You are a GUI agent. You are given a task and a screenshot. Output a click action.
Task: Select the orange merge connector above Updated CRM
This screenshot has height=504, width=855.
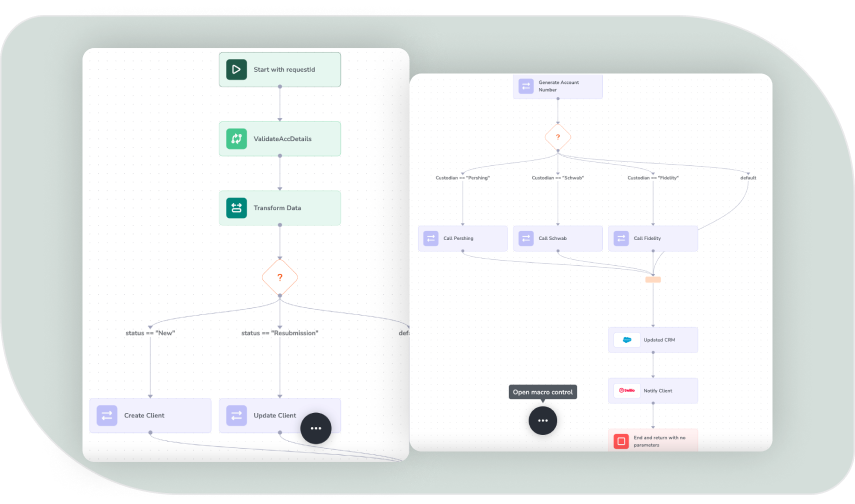click(653, 279)
